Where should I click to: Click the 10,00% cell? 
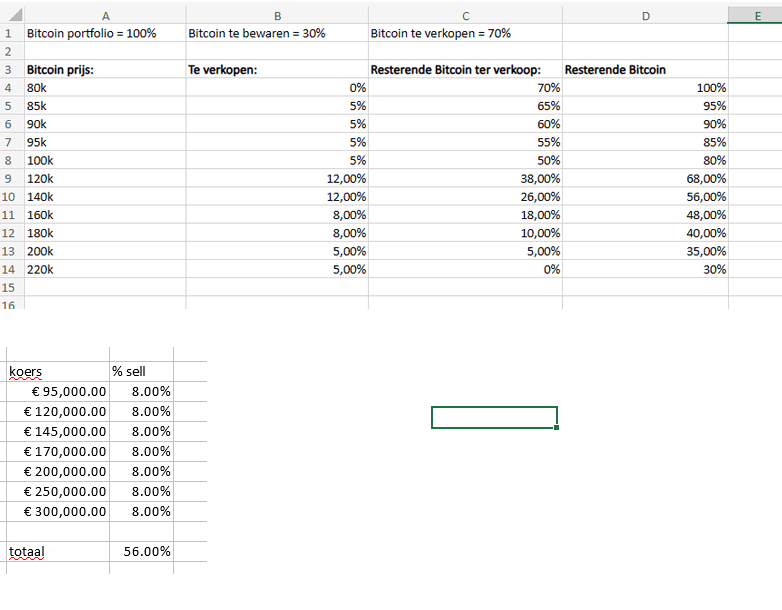465,233
